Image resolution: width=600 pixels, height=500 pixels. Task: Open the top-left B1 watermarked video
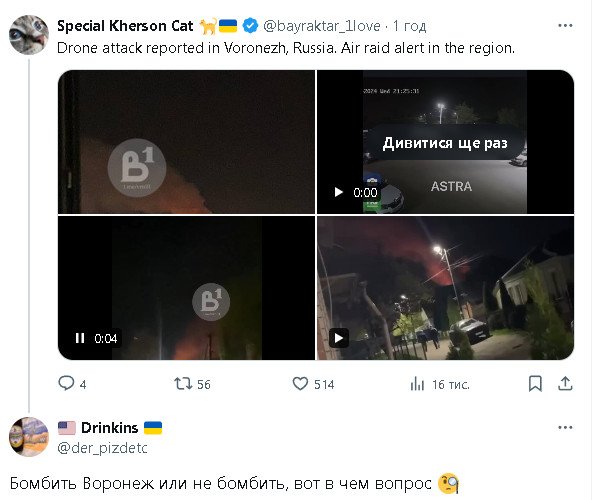tap(186, 142)
